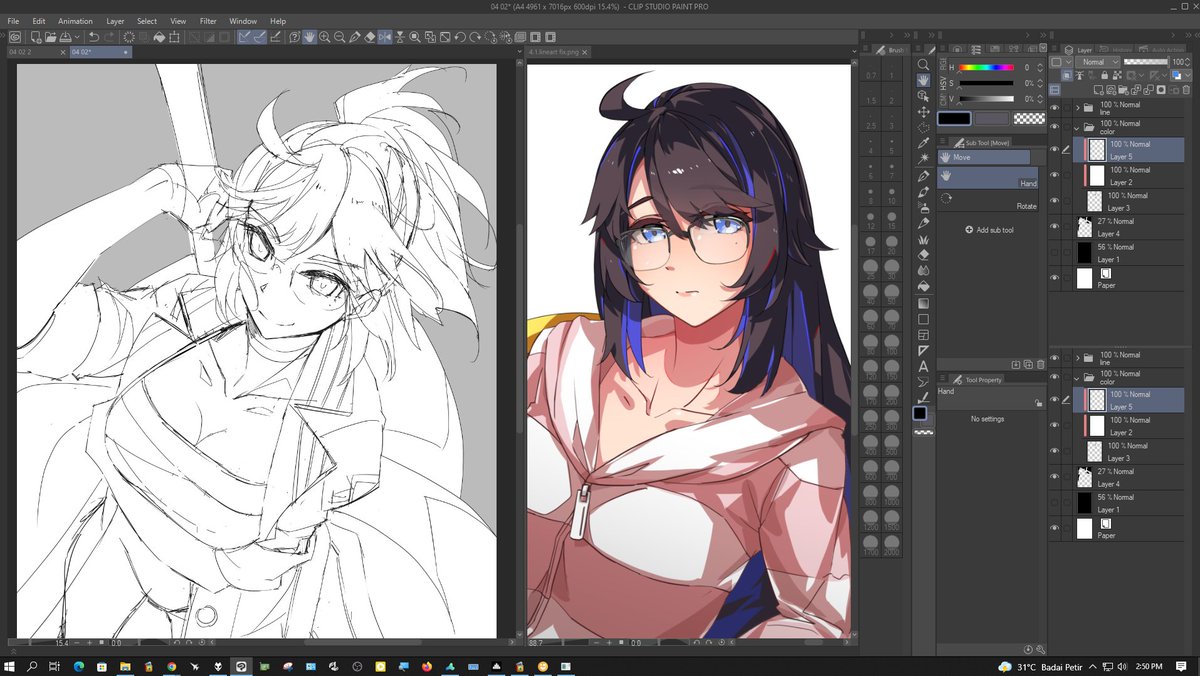The width and height of the screenshot is (1200, 676).
Task: Select the Rotate sub tool
Action: (x=987, y=200)
